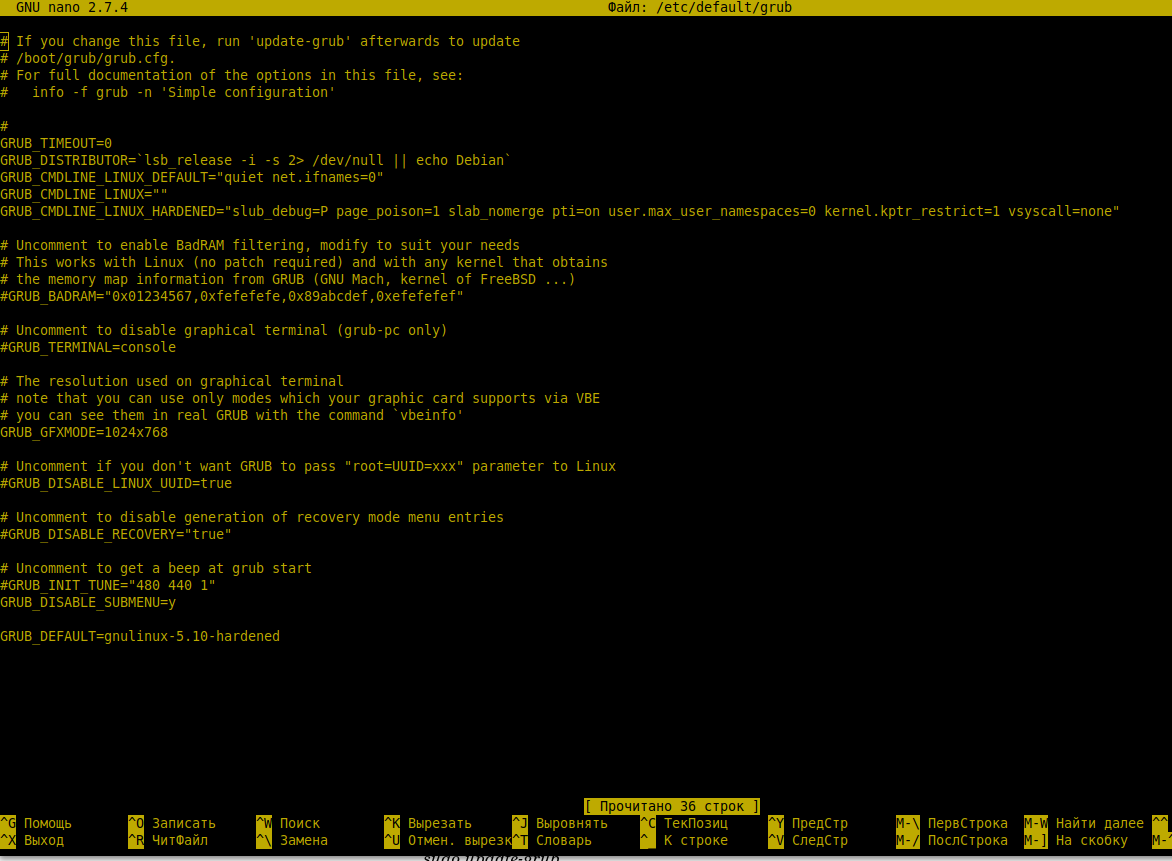This screenshot has height=861, width=1172.
Task: Place cursor on #GRUB_BADRAM line
Action: click(232, 296)
